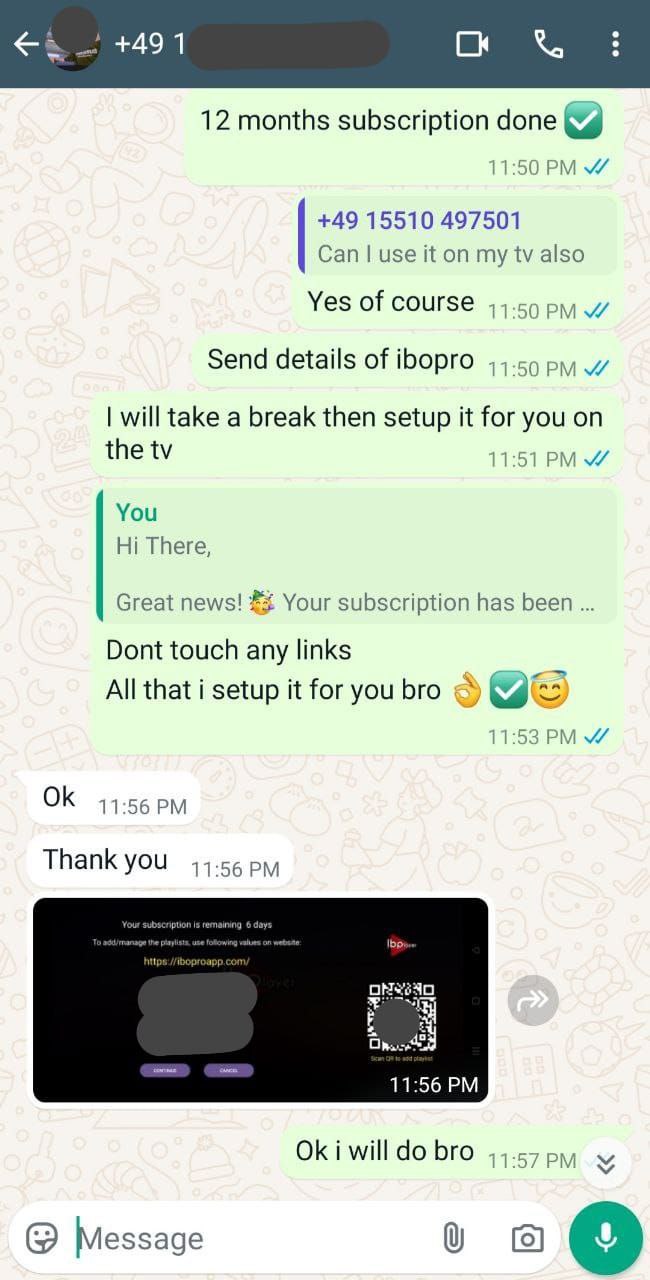Jump to latest messages with down chevrons
Screen dimensions: 650x1280
pyautogui.click(x=606, y=1164)
